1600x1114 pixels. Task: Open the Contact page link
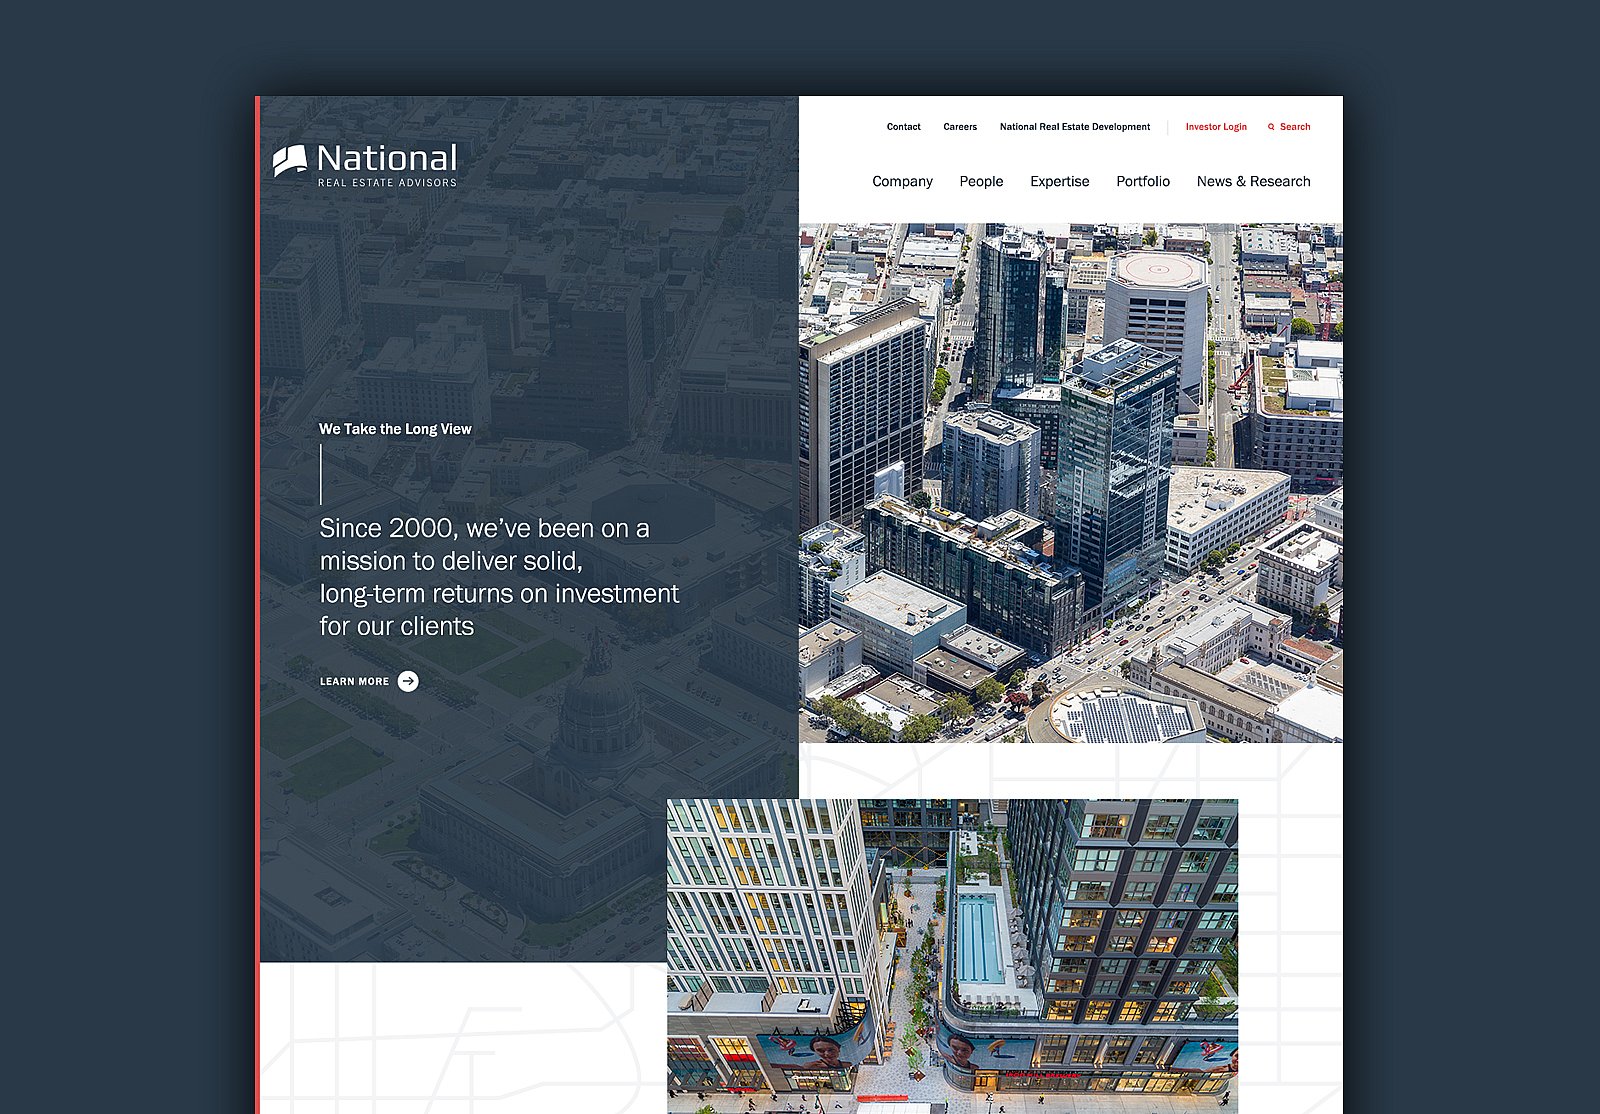tap(903, 127)
